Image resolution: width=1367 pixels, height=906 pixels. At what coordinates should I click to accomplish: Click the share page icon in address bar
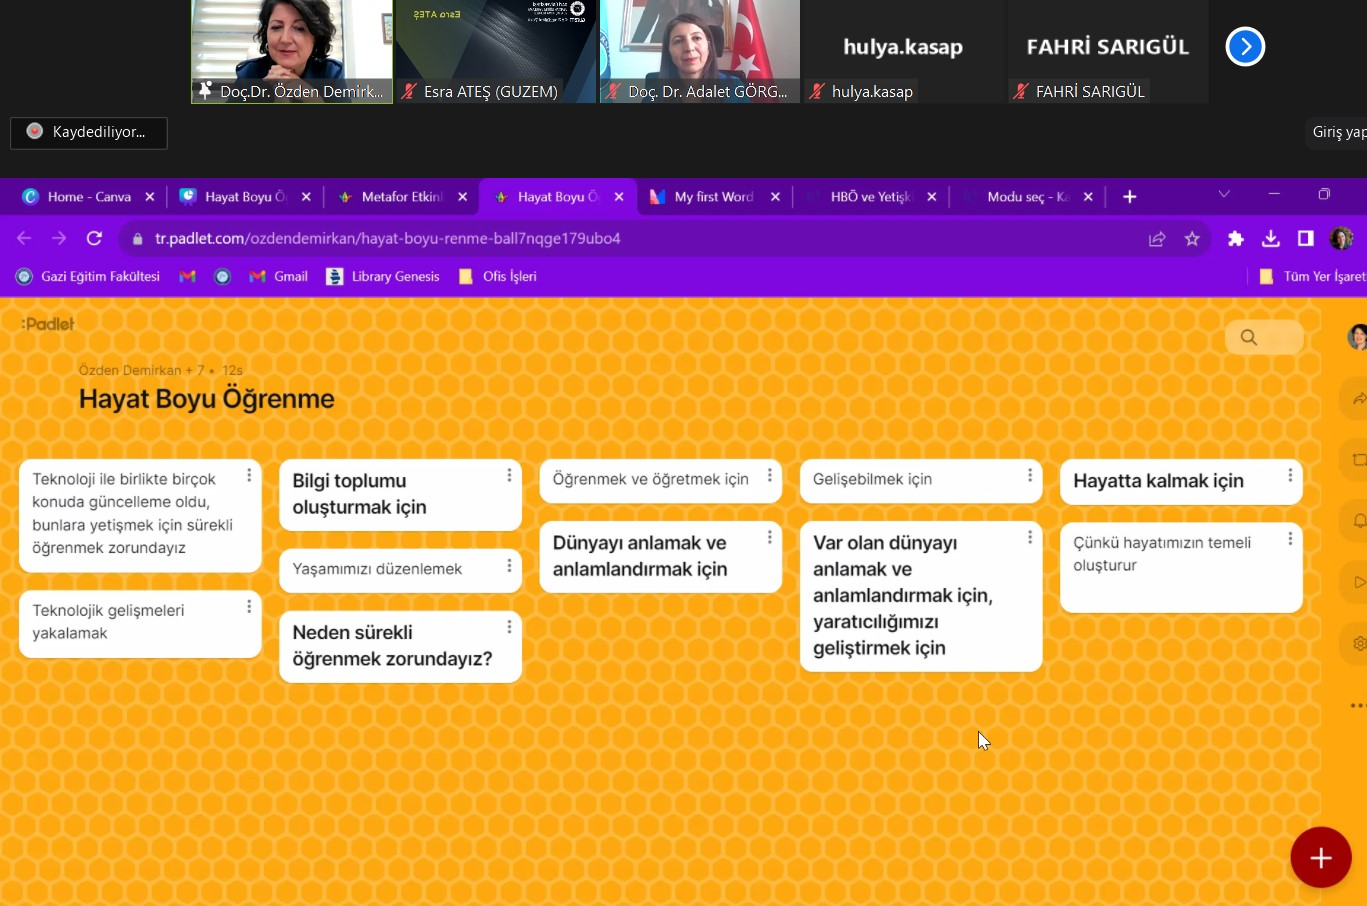pos(1157,239)
